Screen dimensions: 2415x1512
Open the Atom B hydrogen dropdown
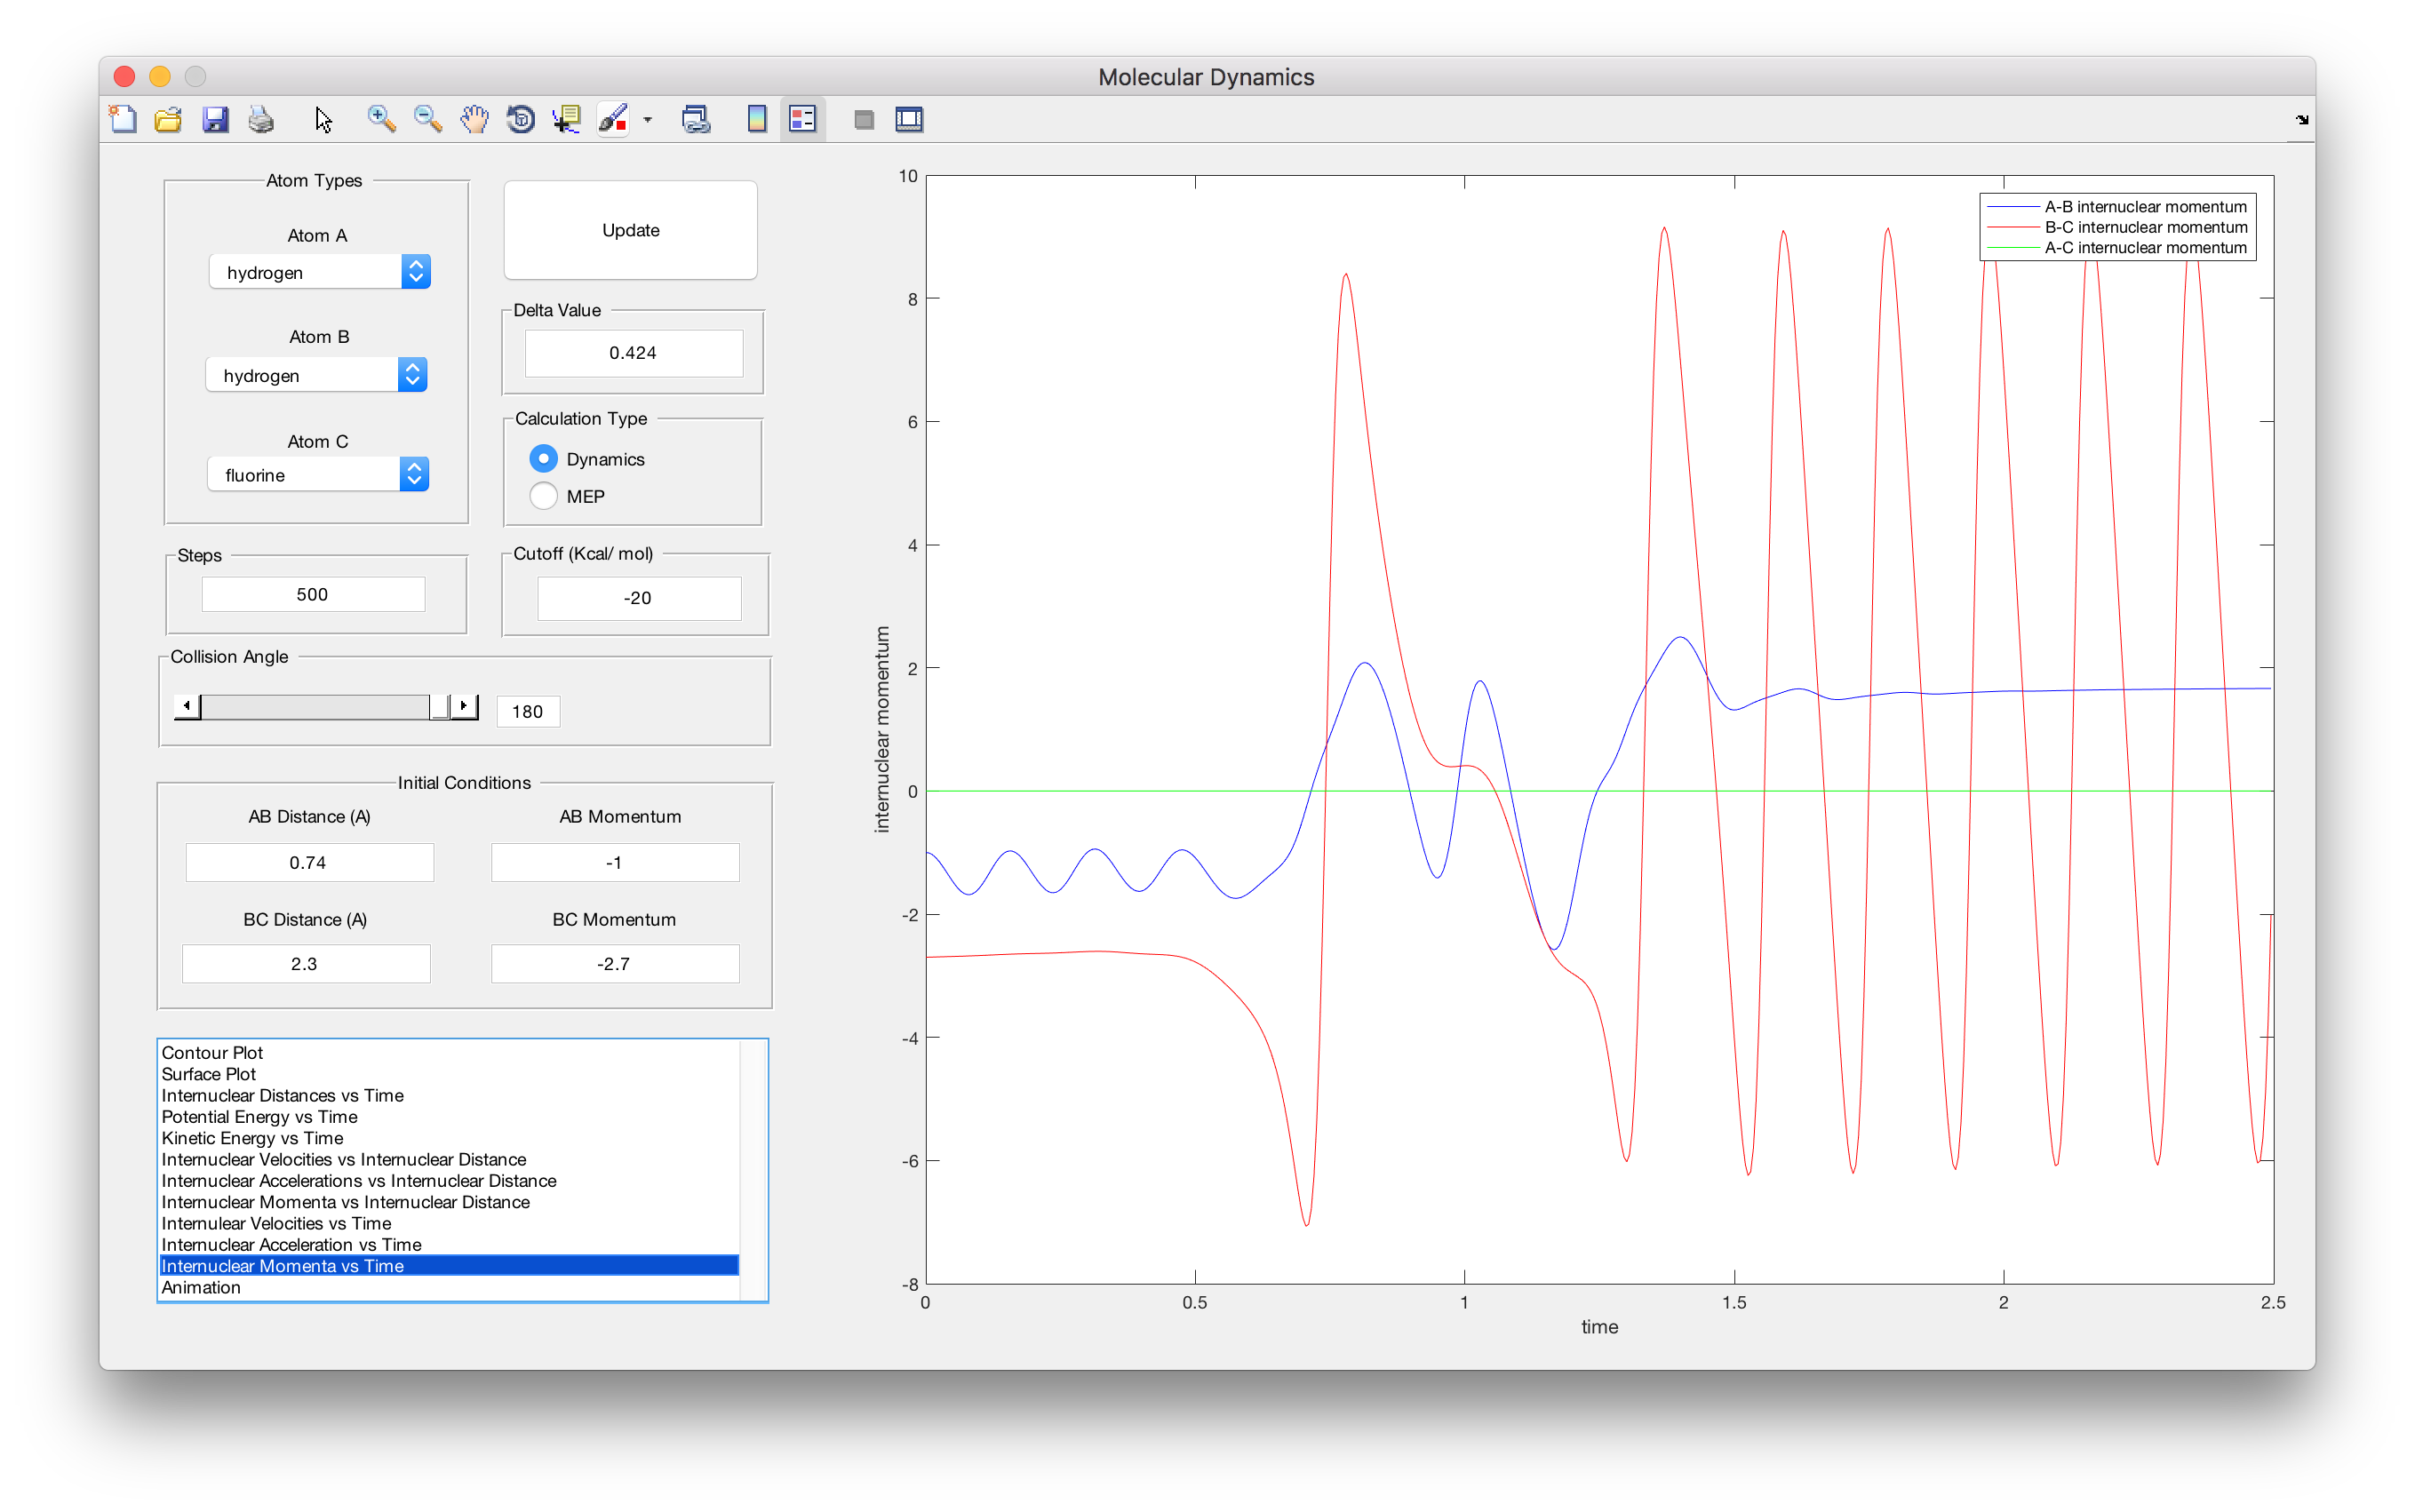point(316,375)
